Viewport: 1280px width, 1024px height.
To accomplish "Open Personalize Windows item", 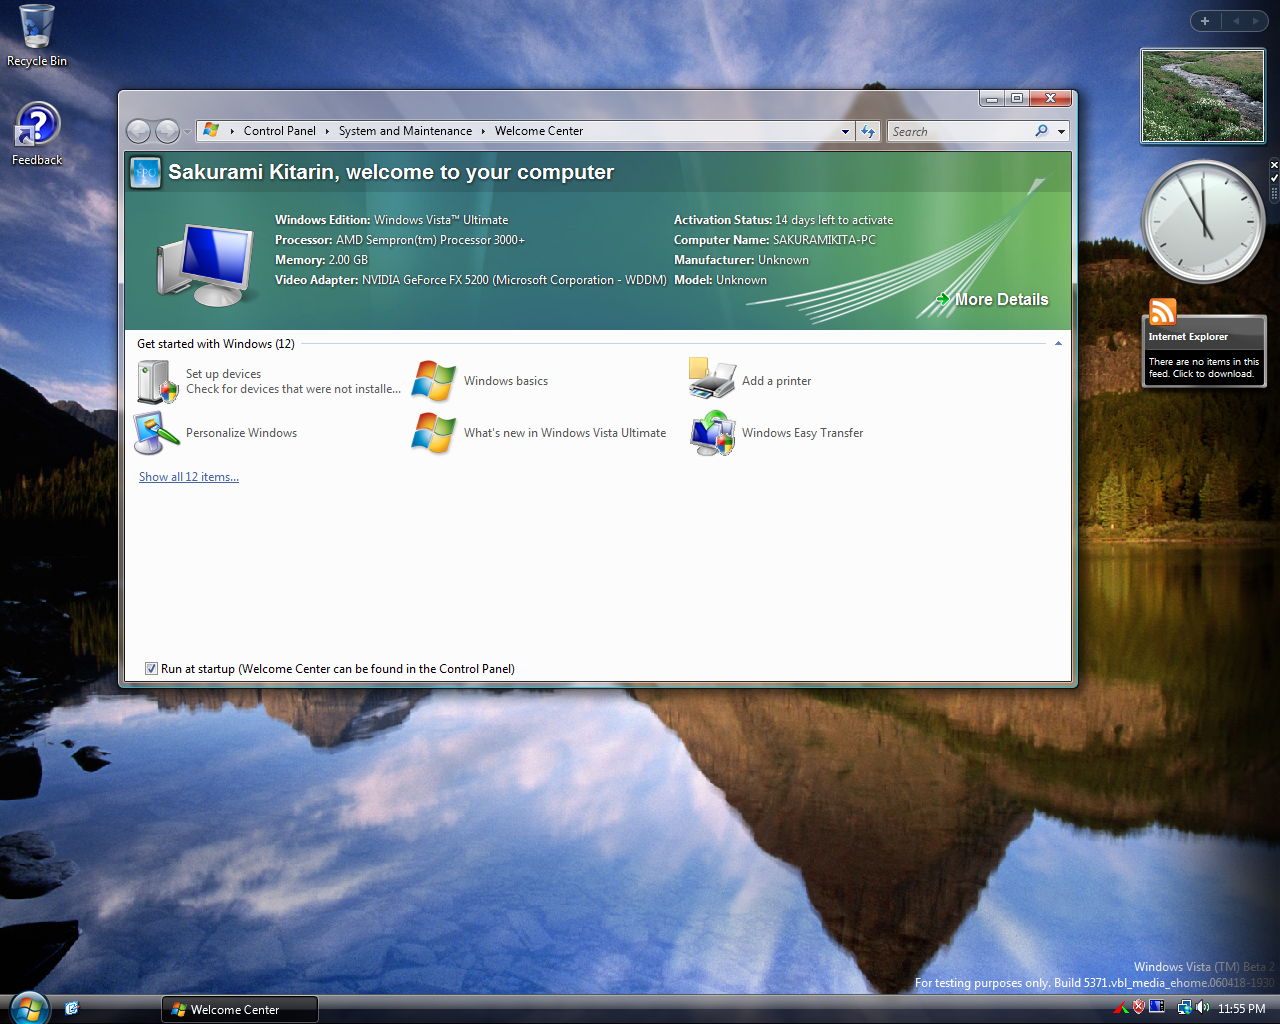I will (x=241, y=433).
